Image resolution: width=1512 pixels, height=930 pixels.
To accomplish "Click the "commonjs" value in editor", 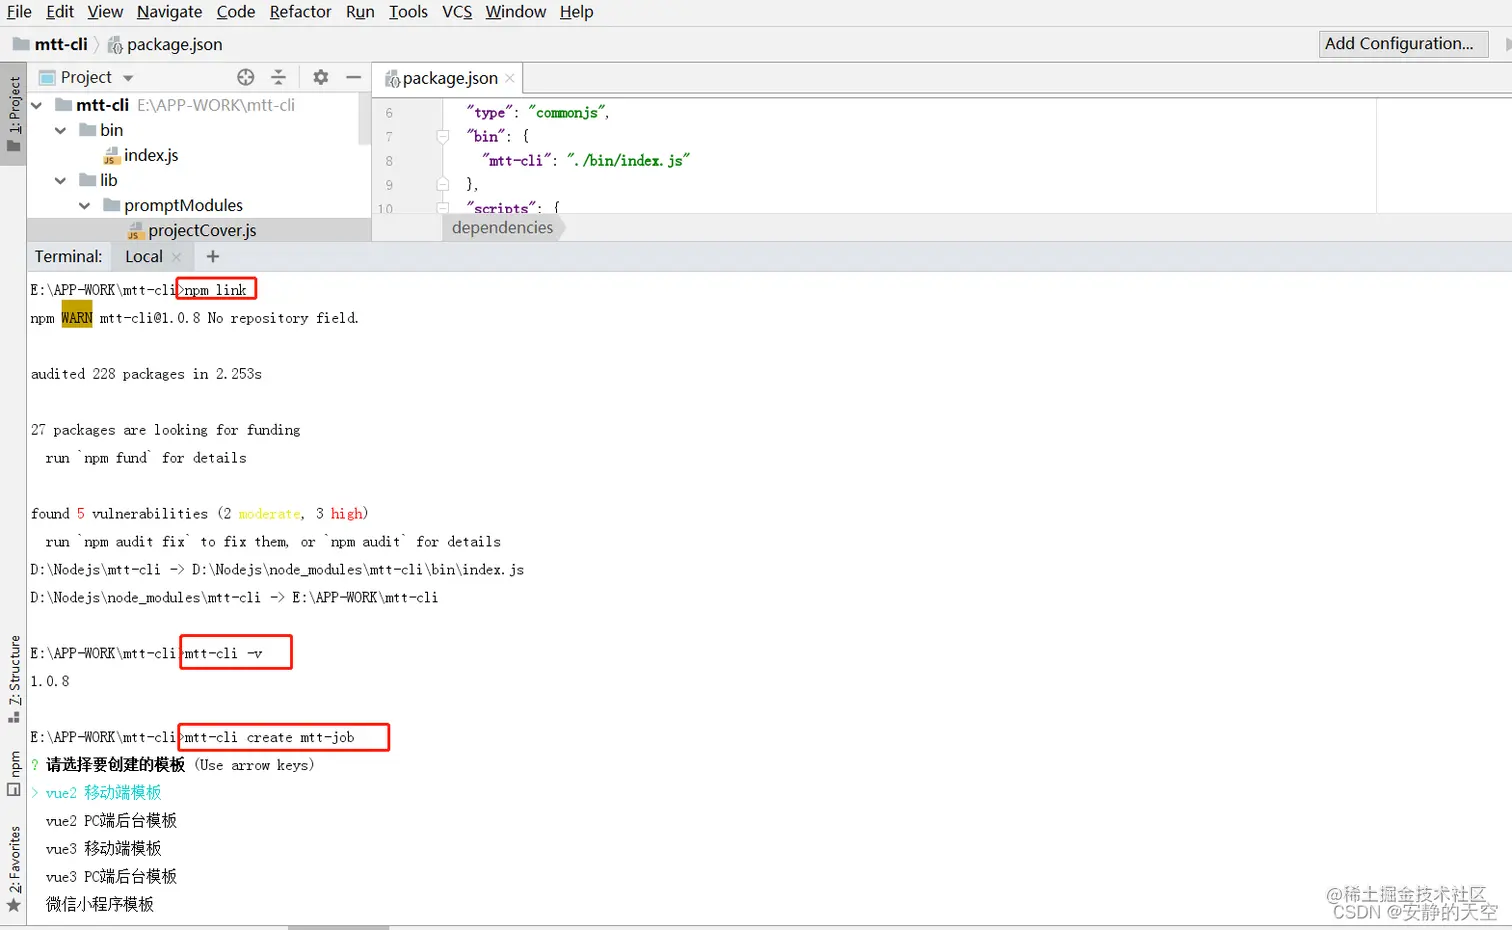I will pyautogui.click(x=566, y=113).
